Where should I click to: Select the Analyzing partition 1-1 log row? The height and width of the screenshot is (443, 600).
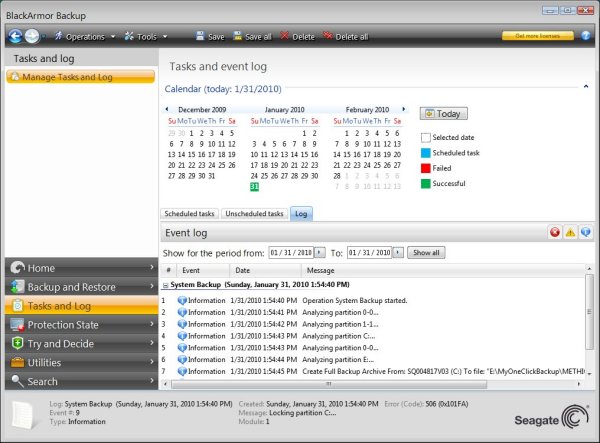tap(373, 324)
